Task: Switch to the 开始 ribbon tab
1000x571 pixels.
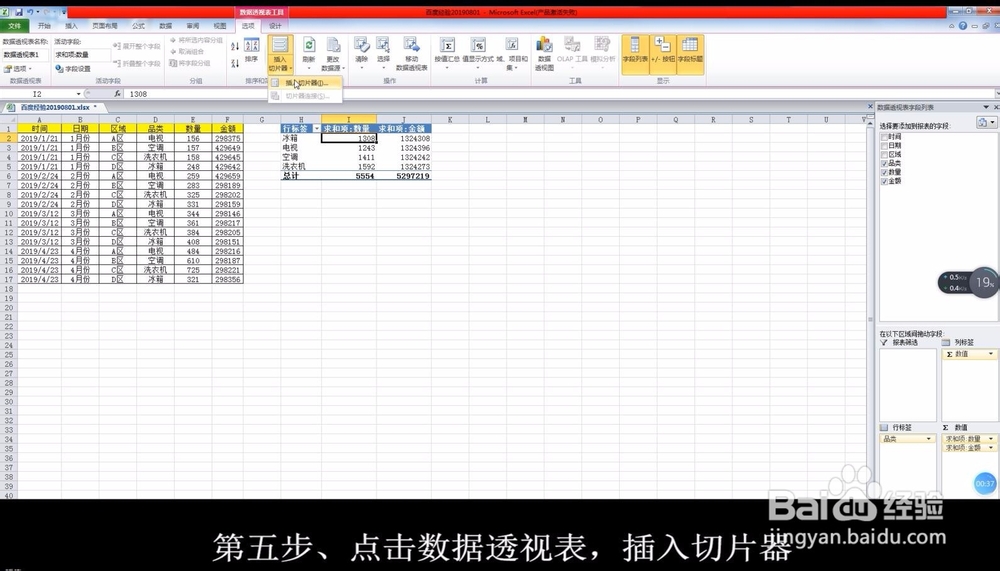Action: 44,26
